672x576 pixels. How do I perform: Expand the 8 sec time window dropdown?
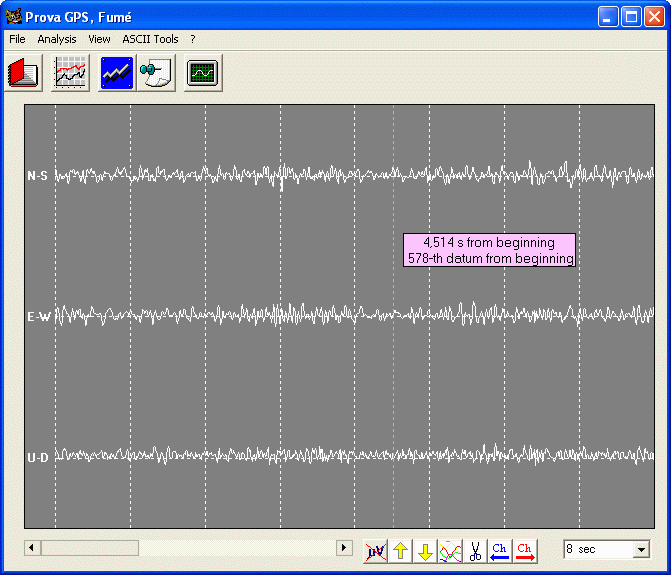[641, 550]
